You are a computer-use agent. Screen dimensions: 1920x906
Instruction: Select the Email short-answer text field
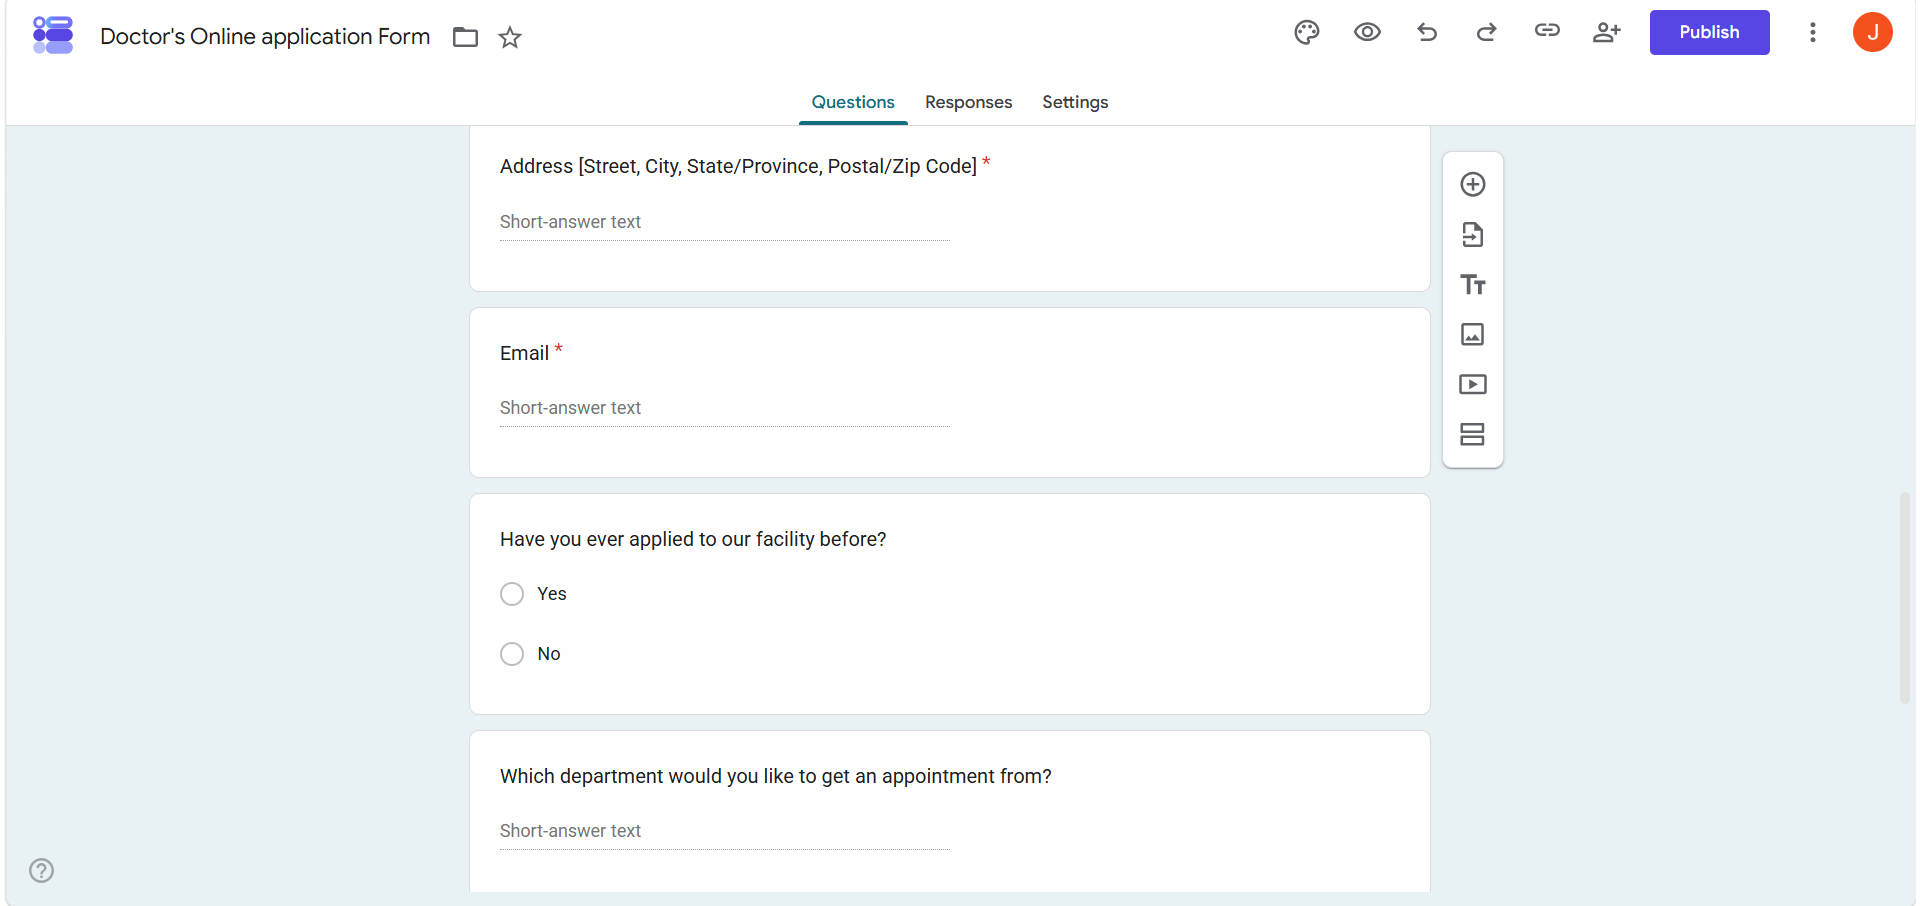coord(725,408)
